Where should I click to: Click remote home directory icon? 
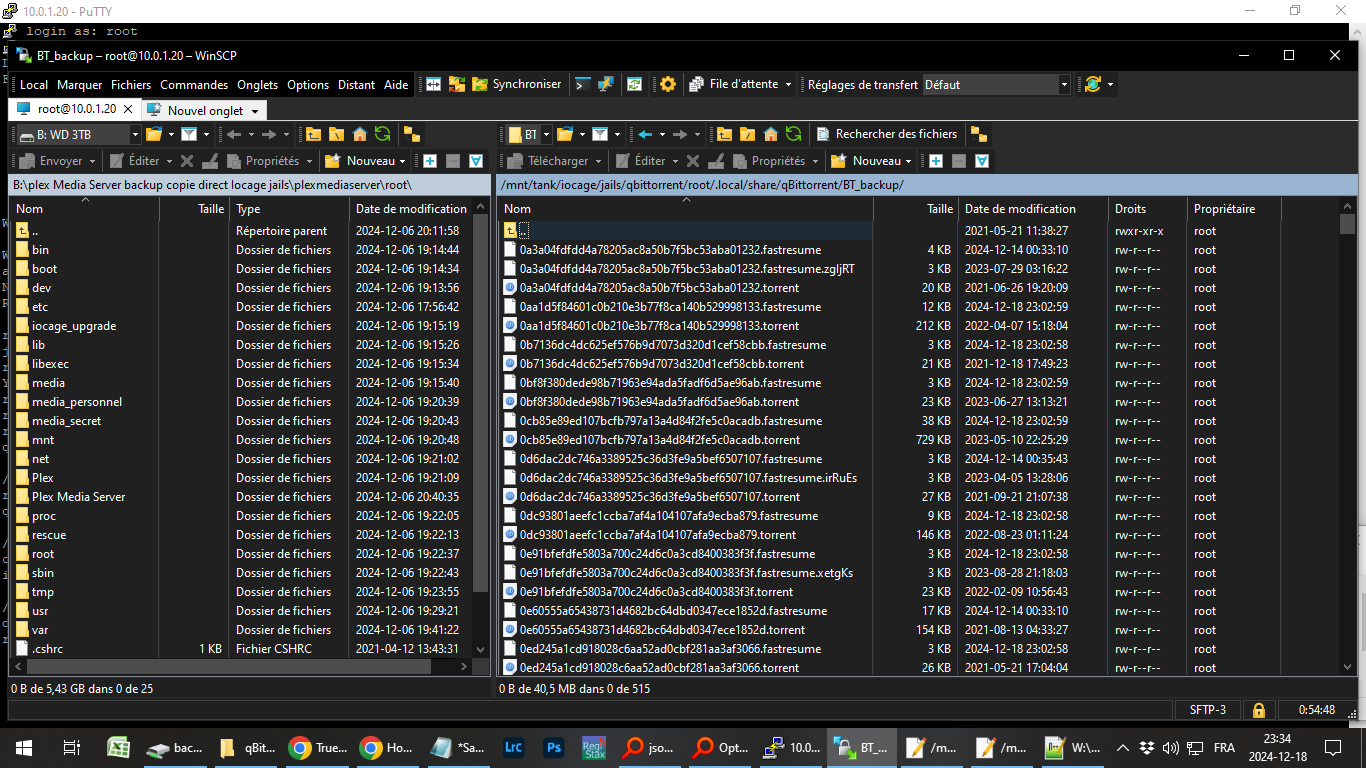771,134
